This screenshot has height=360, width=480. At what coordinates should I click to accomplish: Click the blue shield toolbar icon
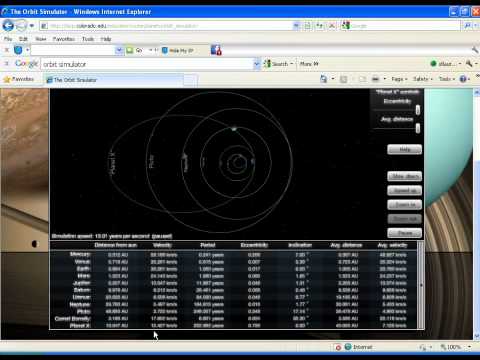(18, 50)
